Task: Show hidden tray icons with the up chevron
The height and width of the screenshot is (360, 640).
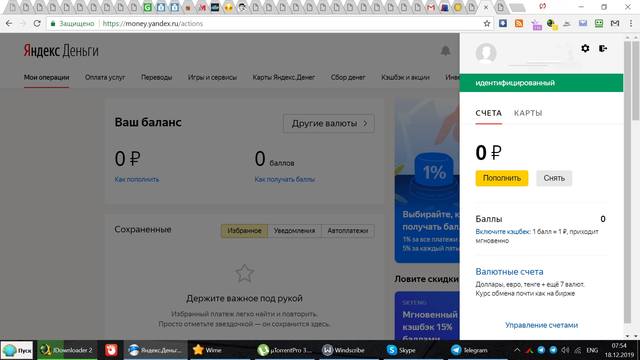Action: 517,350
